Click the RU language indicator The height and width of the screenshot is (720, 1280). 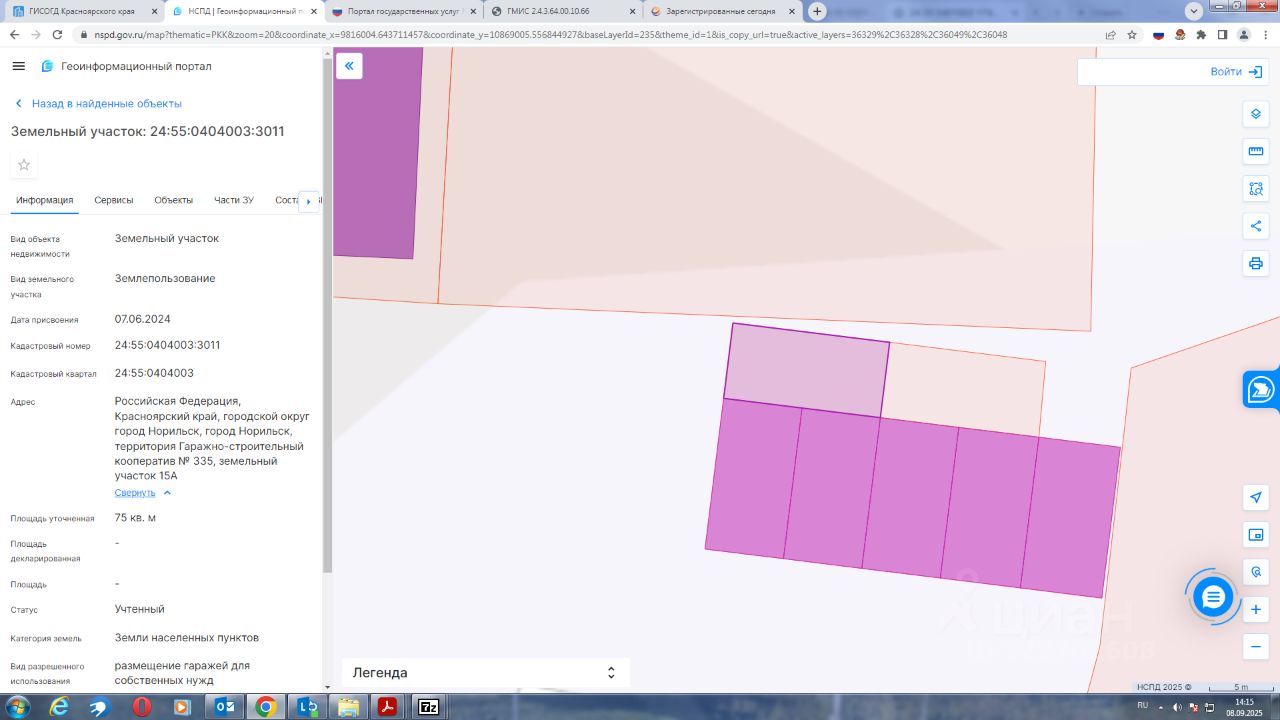click(1143, 706)
